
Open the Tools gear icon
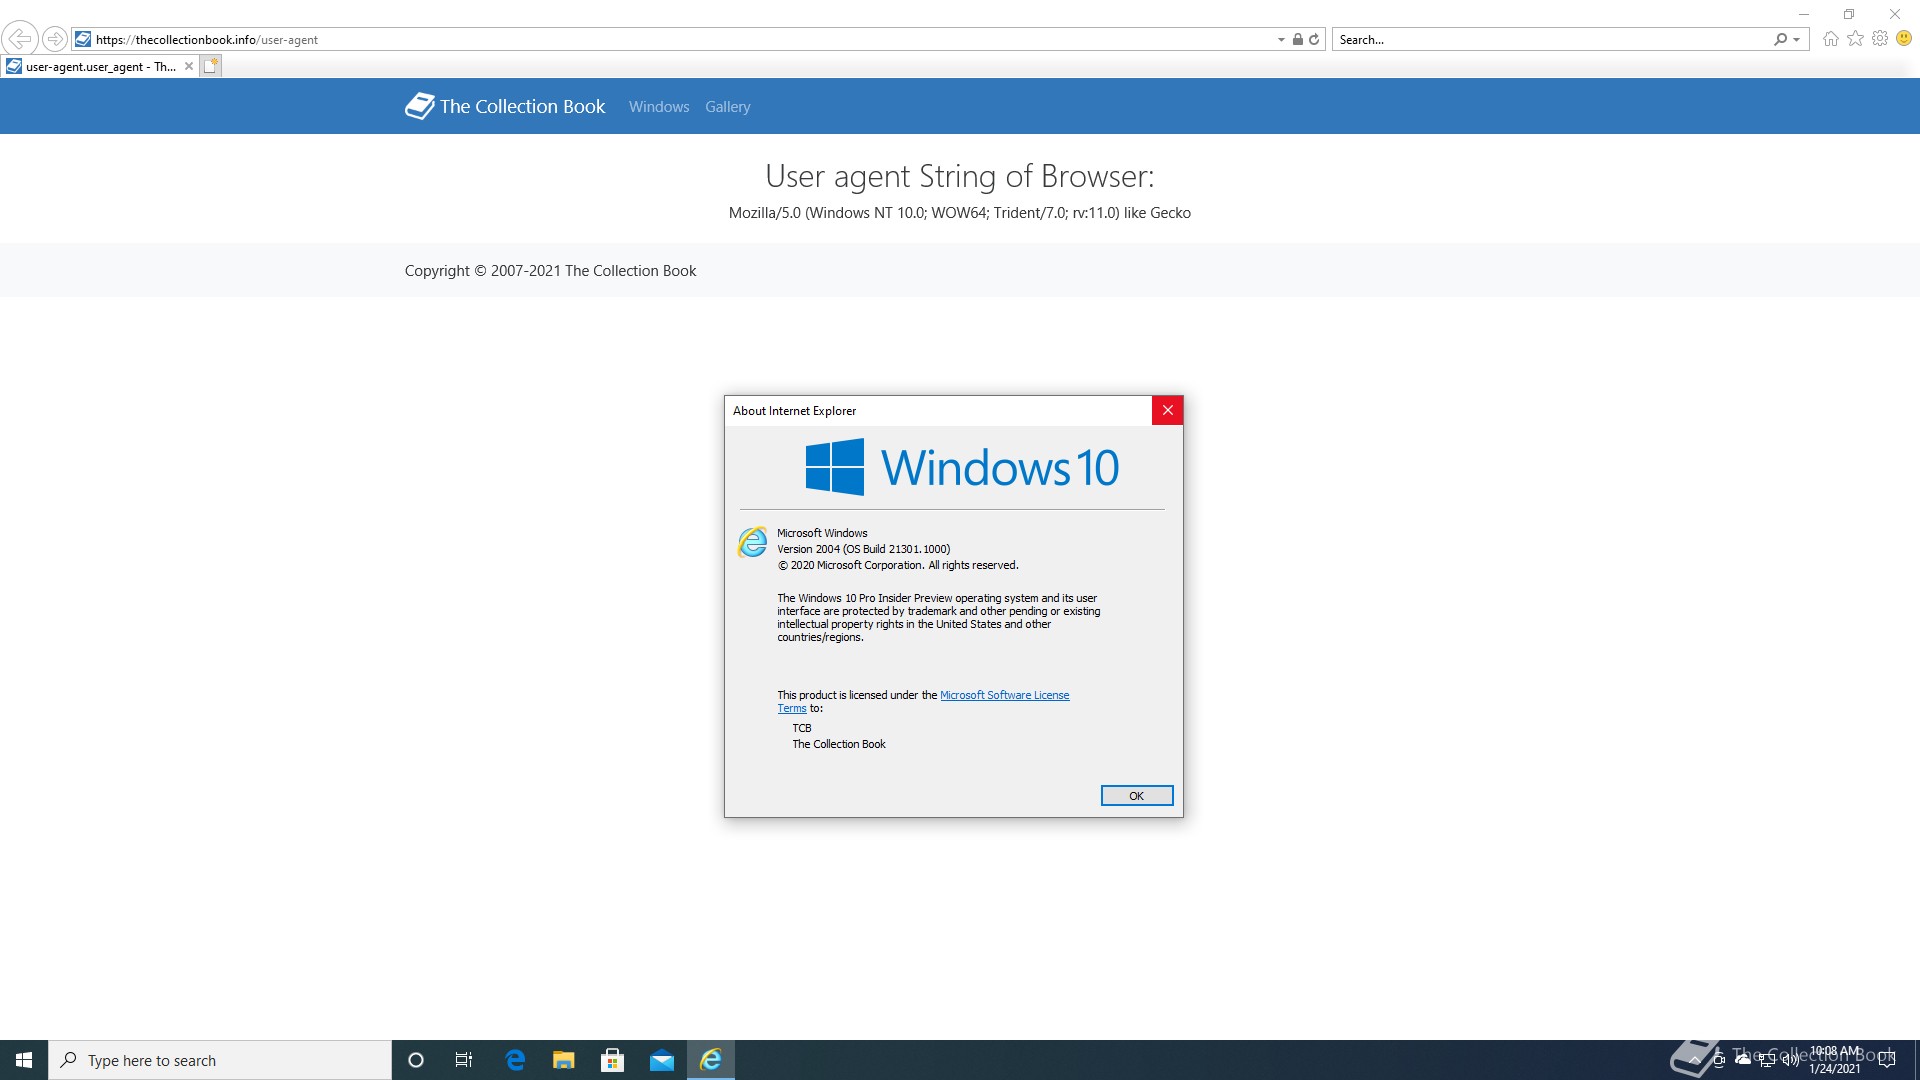[x=1880, y=39]
